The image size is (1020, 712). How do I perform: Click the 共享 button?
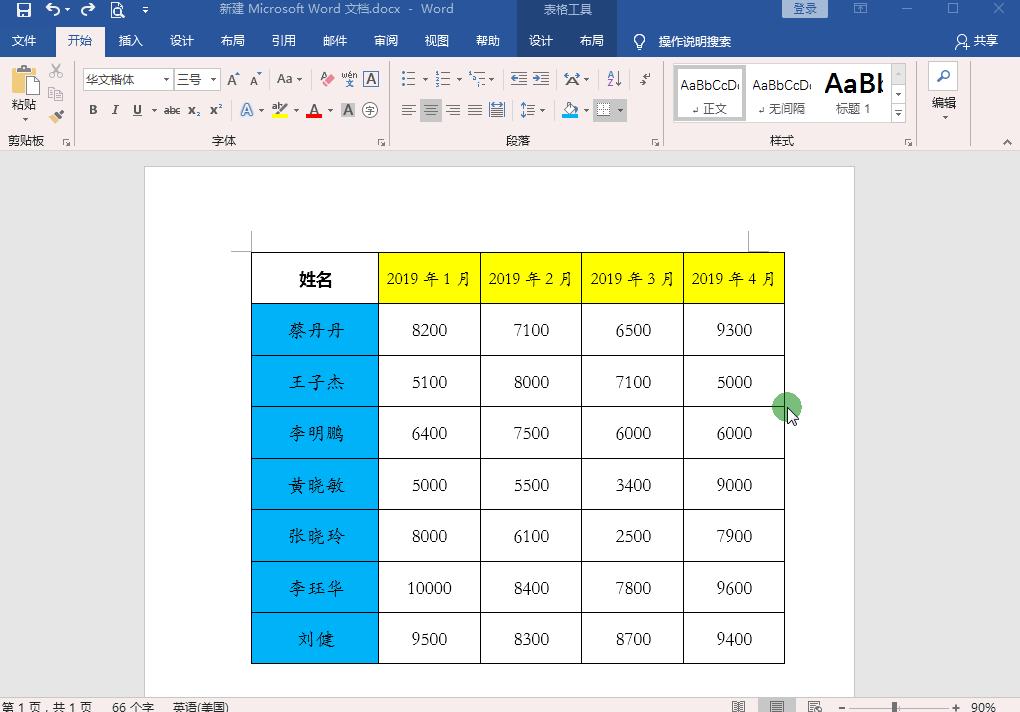click(x=984, y=41)
